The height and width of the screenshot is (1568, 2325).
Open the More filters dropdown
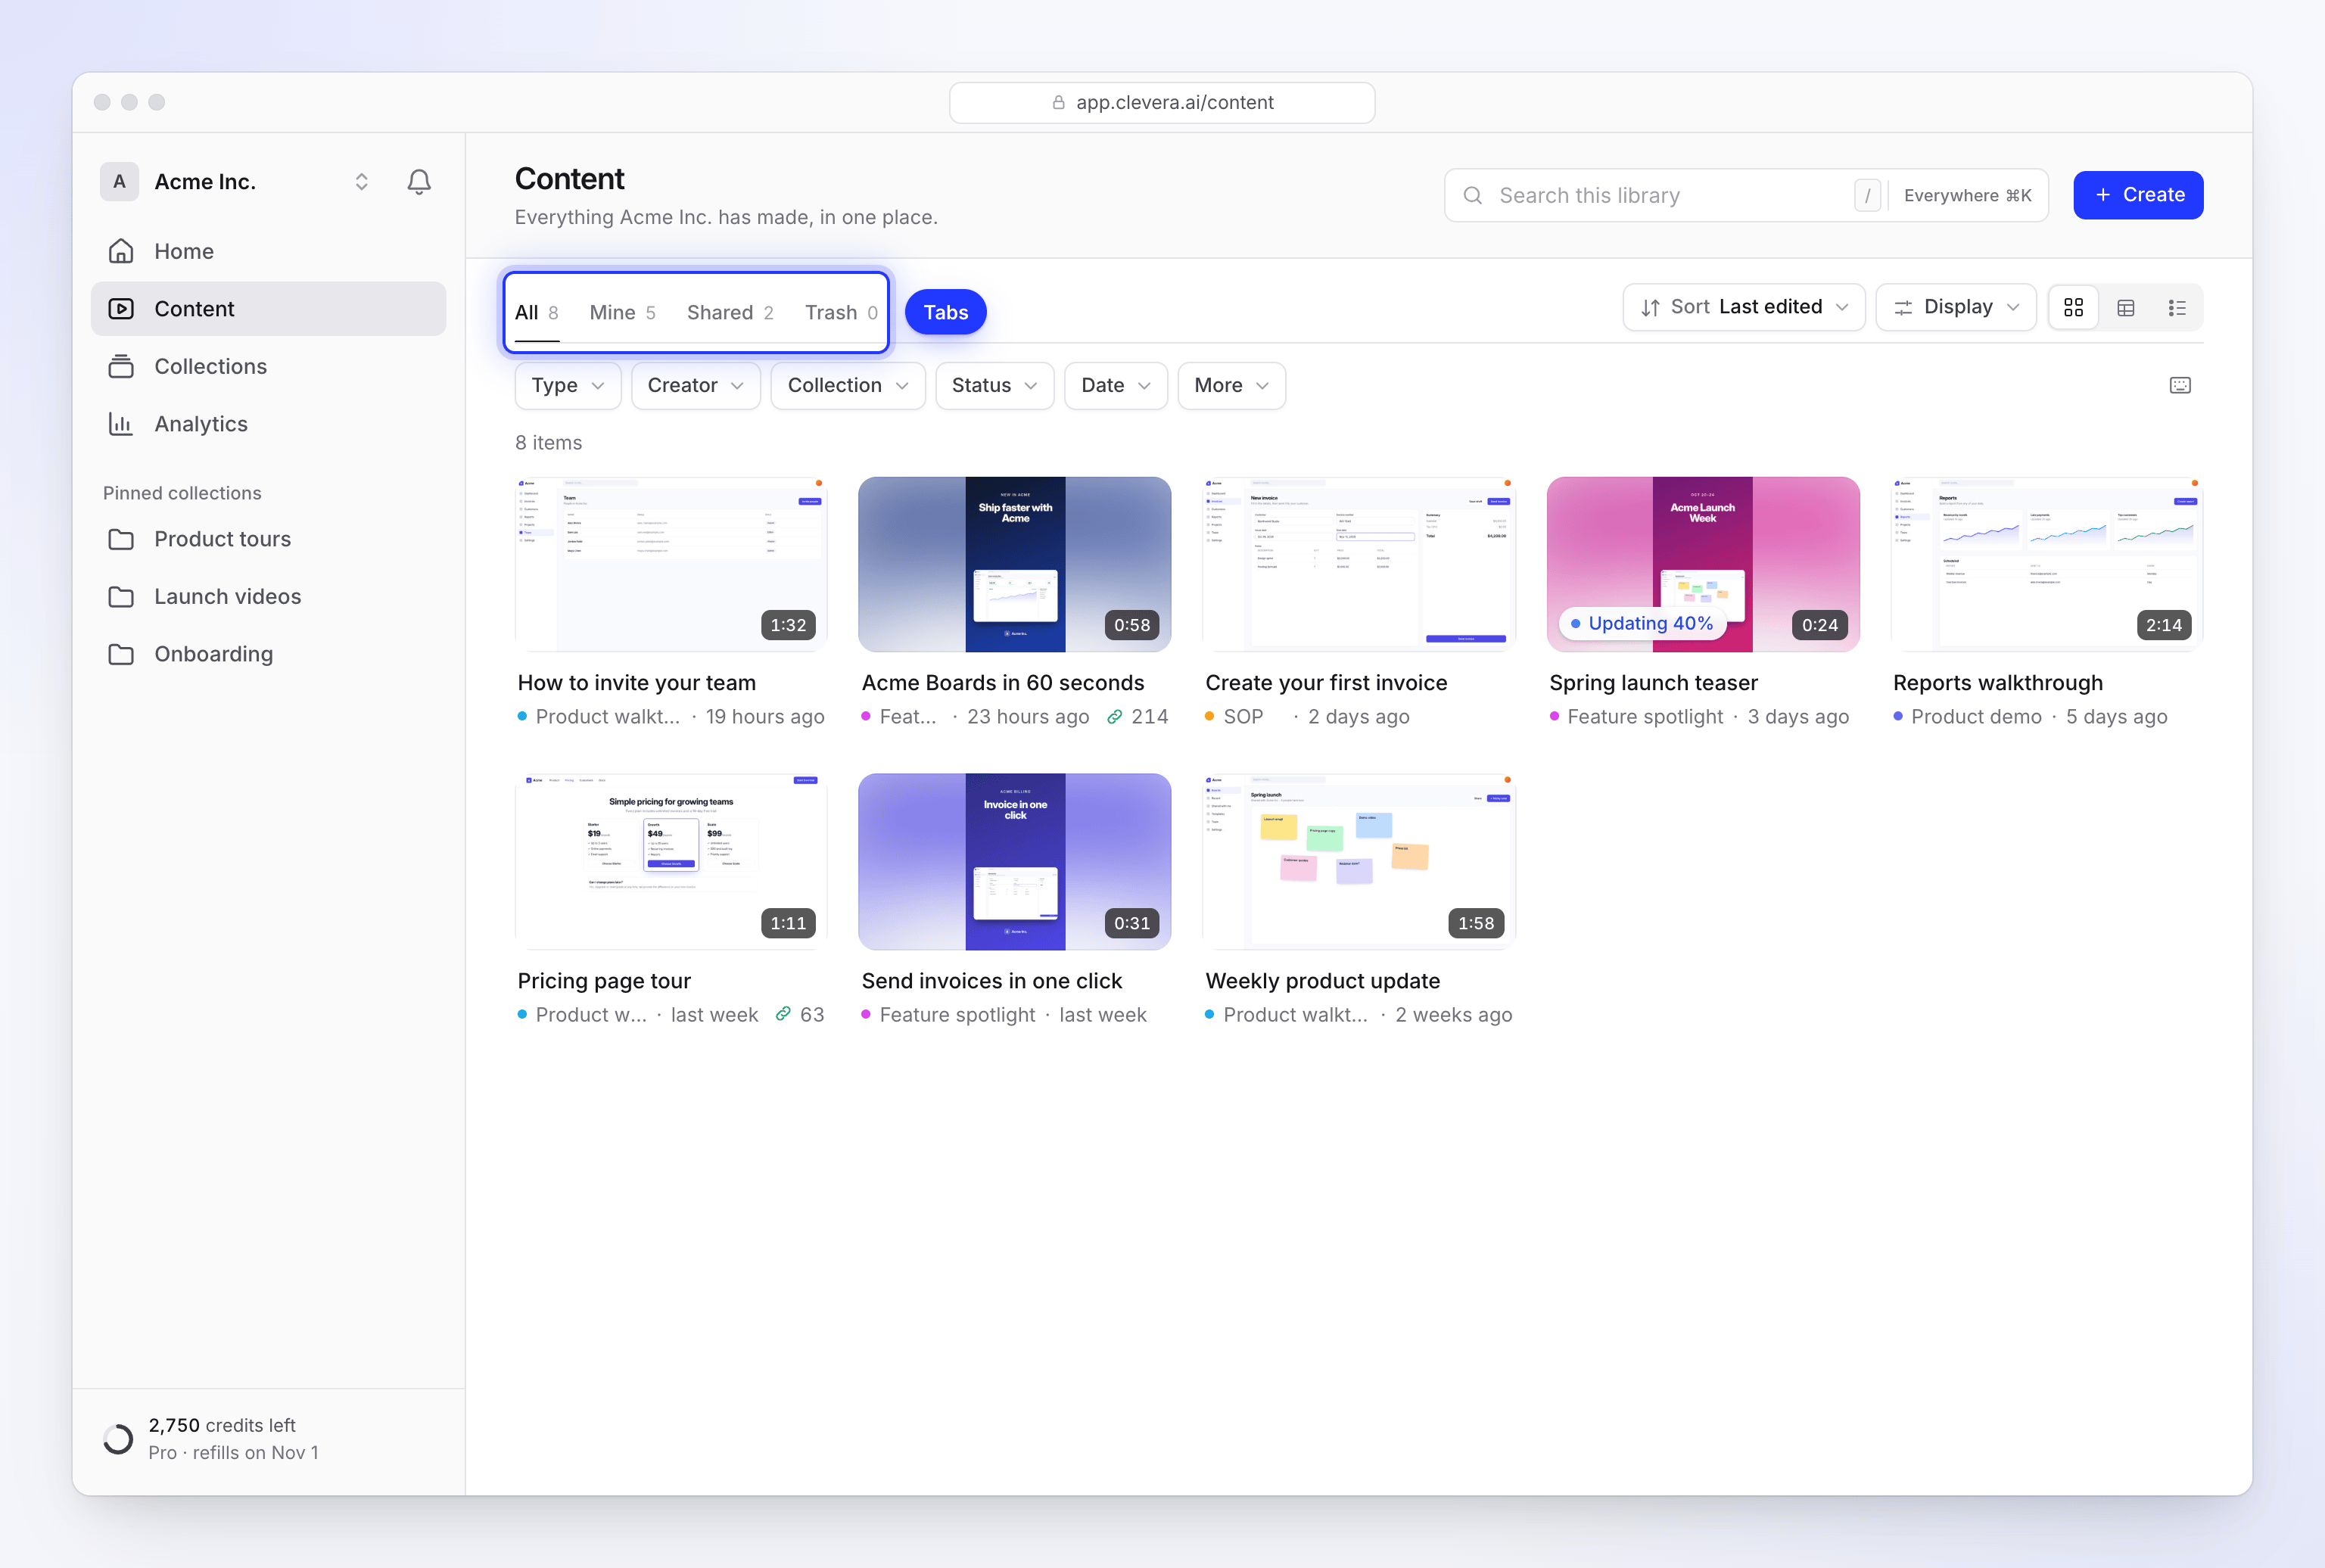tap(1232, 385)
